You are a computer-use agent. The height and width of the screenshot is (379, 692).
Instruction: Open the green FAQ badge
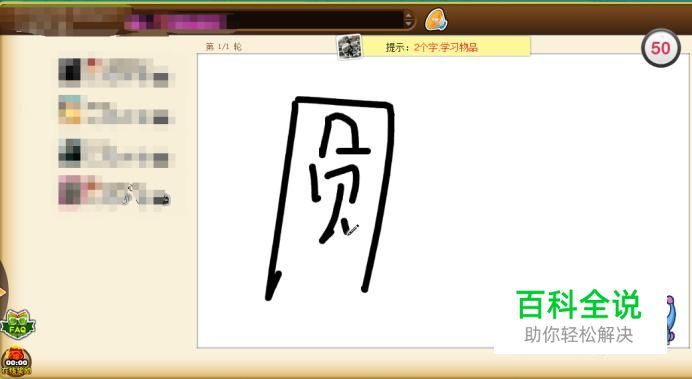click(17, 324)
